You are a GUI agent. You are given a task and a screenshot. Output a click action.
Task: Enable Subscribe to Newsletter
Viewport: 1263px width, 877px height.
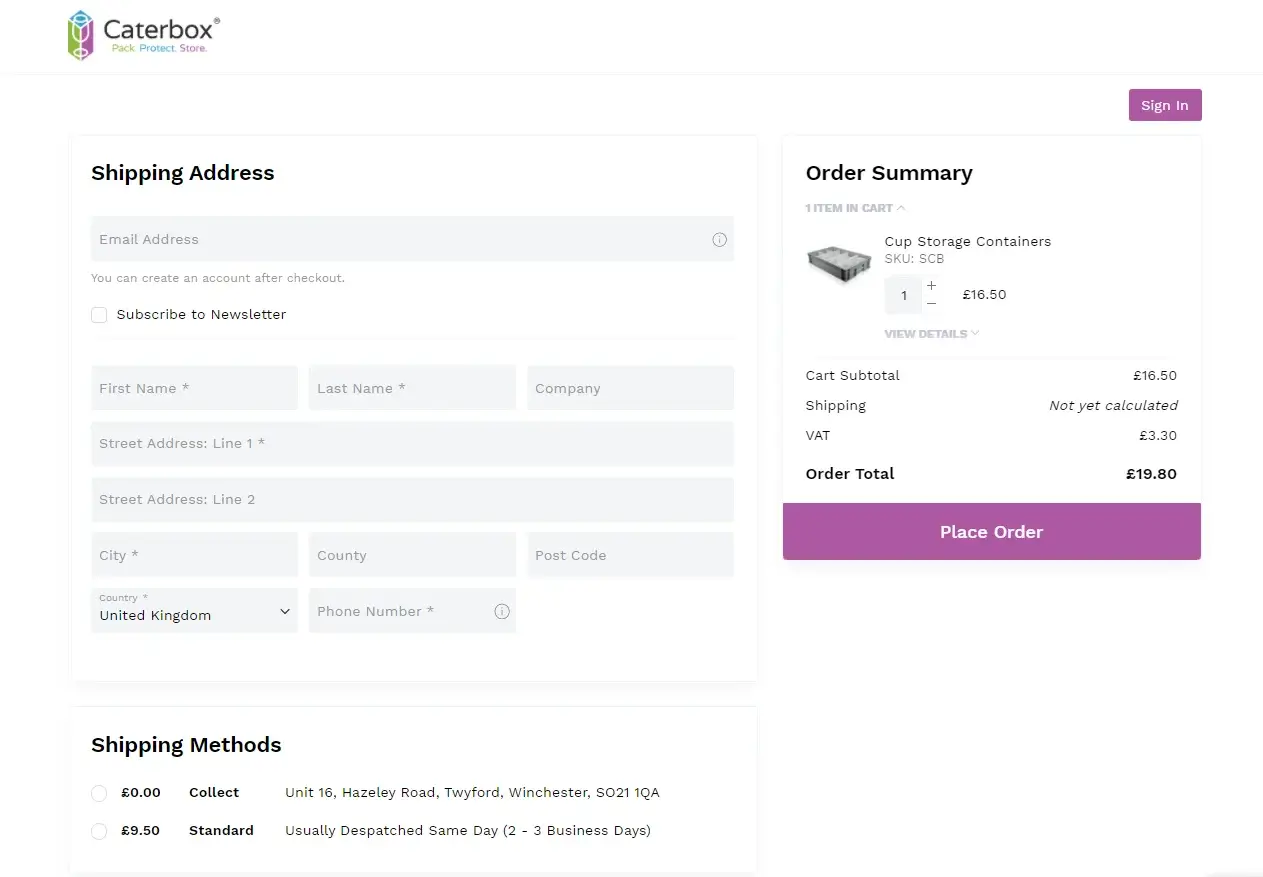(99, 314)
